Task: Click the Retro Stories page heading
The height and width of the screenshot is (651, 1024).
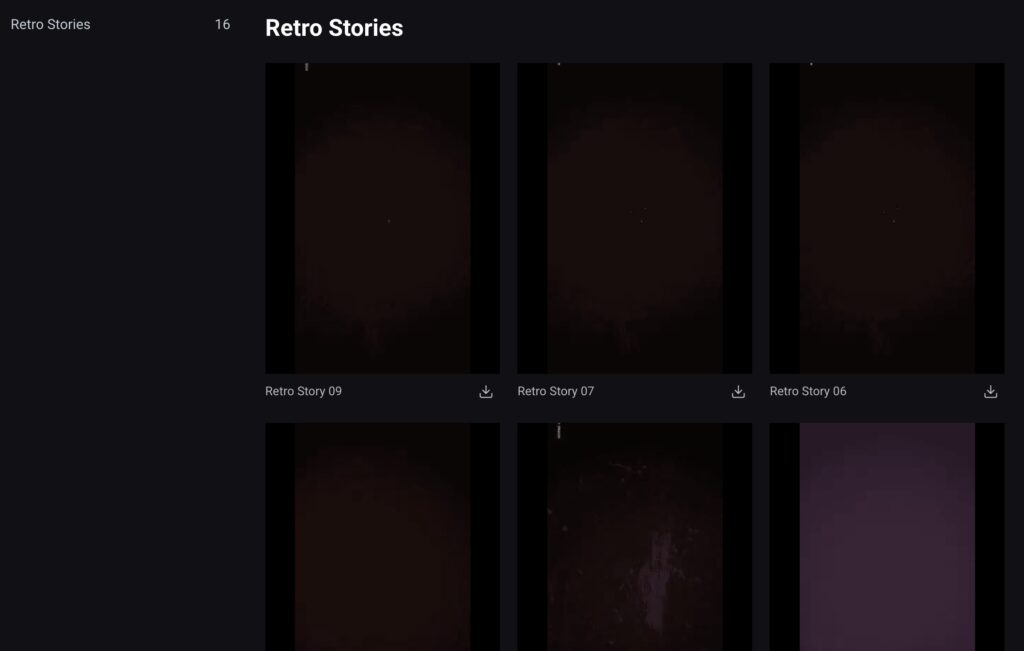Action: [334, 28]
